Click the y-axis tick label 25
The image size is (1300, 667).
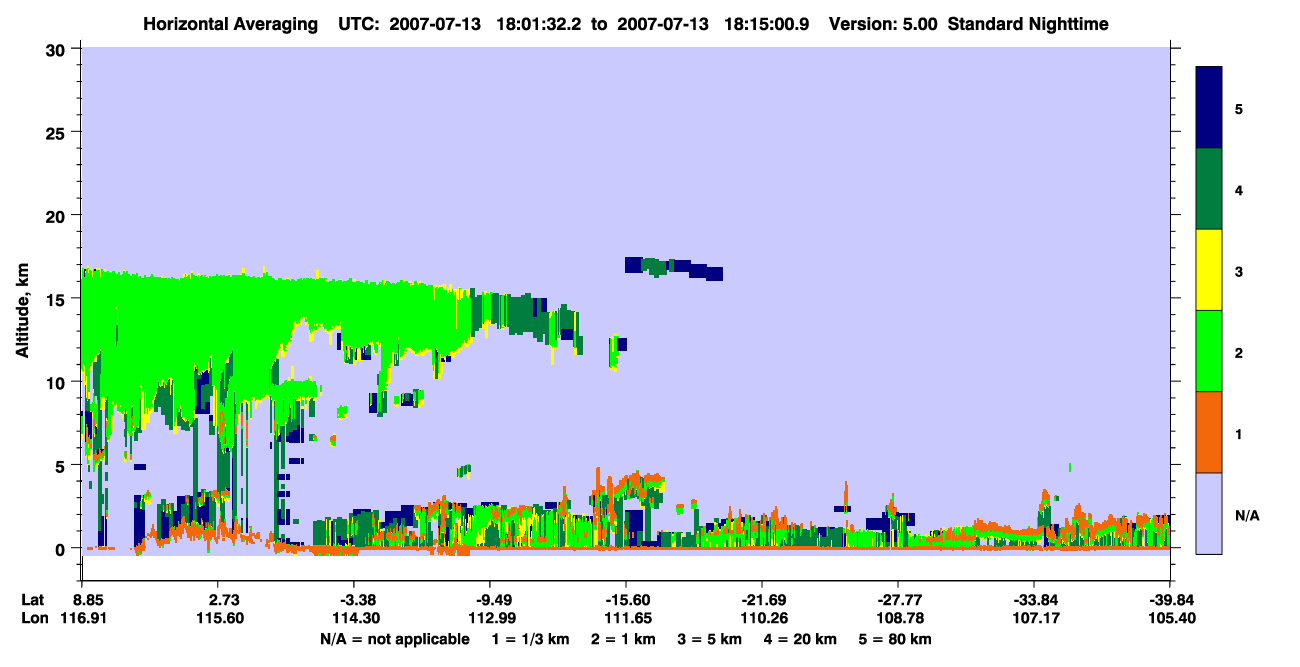pos(58,133)
